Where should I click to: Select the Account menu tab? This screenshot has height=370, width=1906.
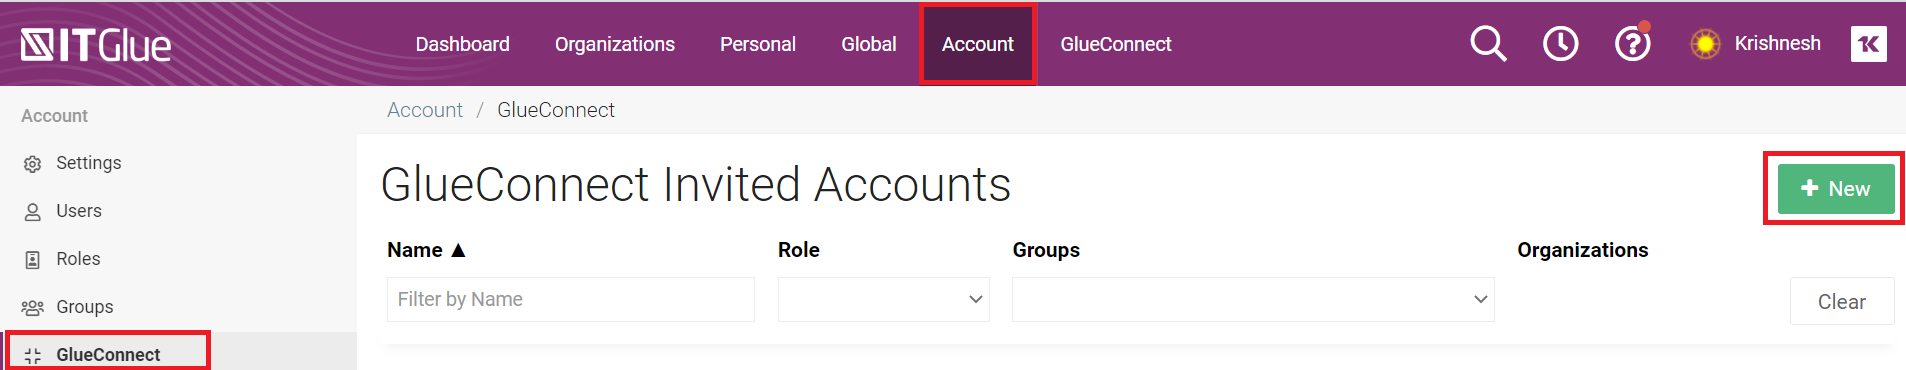click(978, 44)
